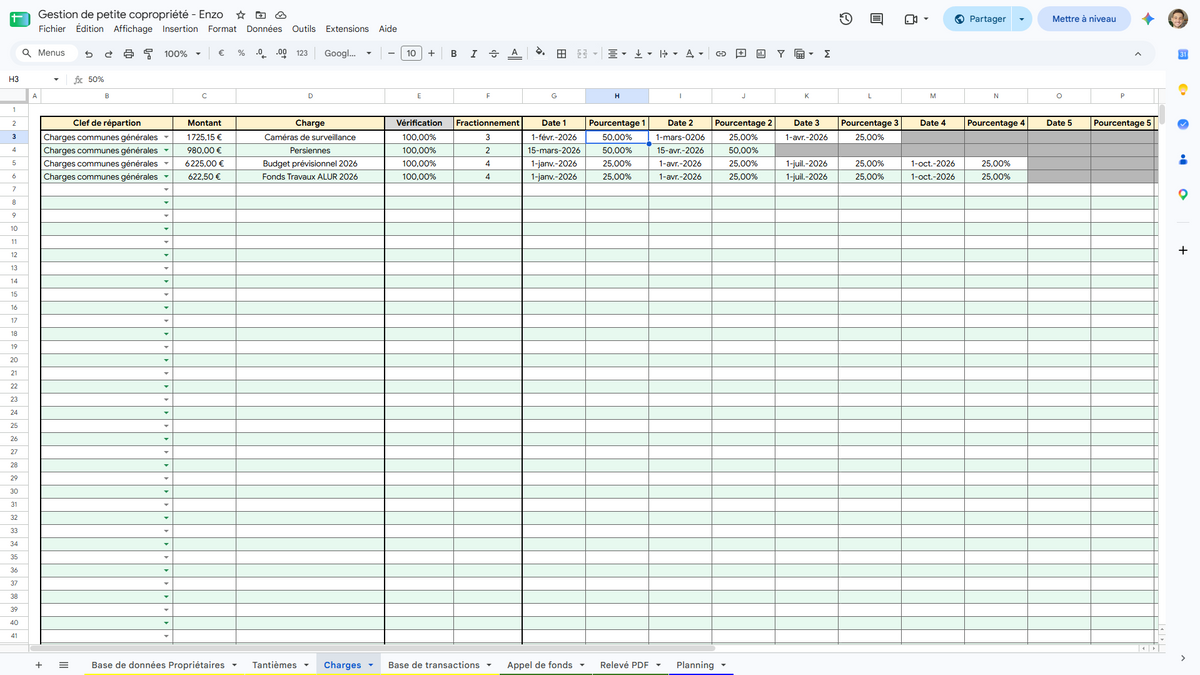
Task: Collapse the toolbar with the chevron
Action: tap(1138, 53)
